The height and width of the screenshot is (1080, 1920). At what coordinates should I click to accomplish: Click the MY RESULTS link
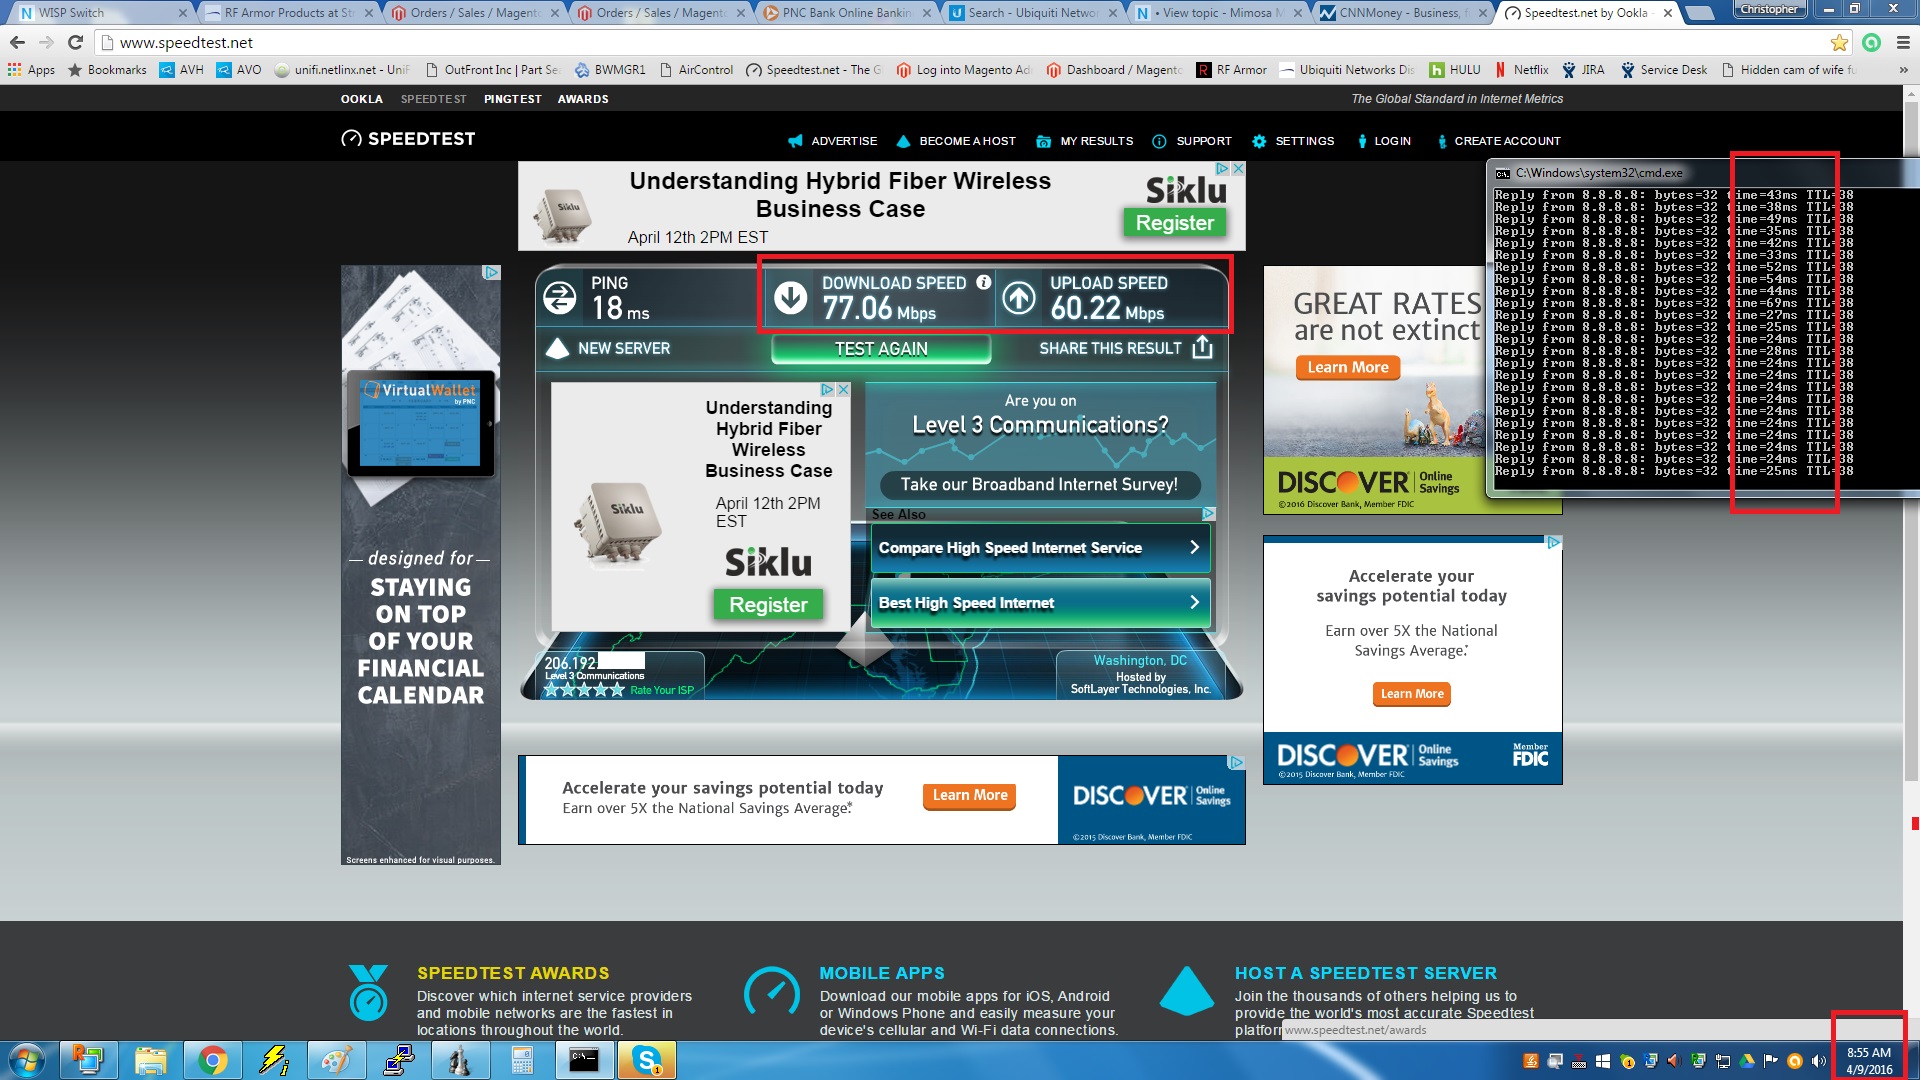[x=1096, y=141]
